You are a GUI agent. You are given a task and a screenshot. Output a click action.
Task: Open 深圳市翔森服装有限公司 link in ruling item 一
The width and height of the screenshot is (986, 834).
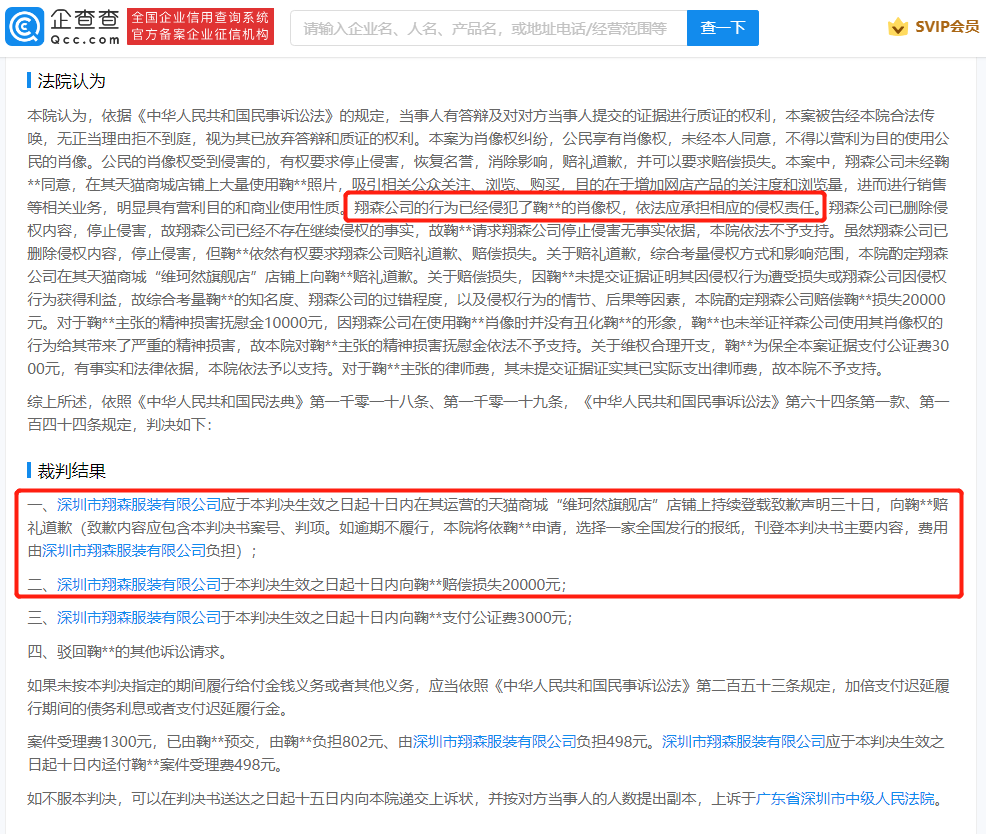coord(138,504)
